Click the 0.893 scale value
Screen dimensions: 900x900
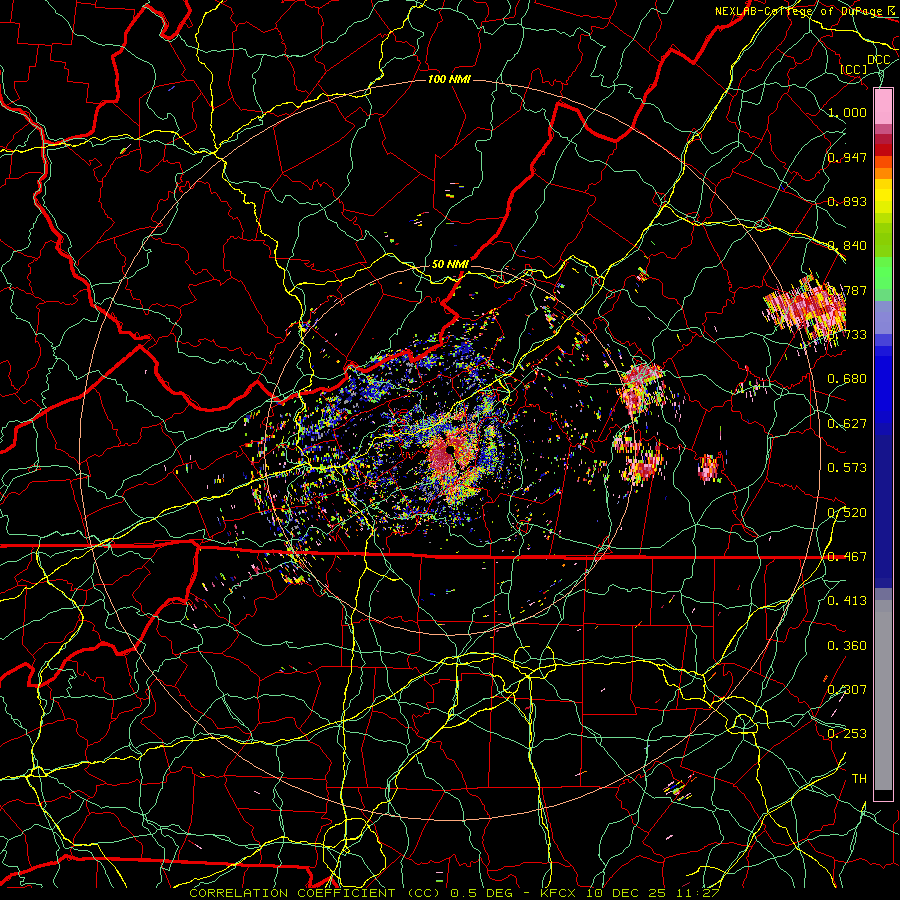point(847,201)
